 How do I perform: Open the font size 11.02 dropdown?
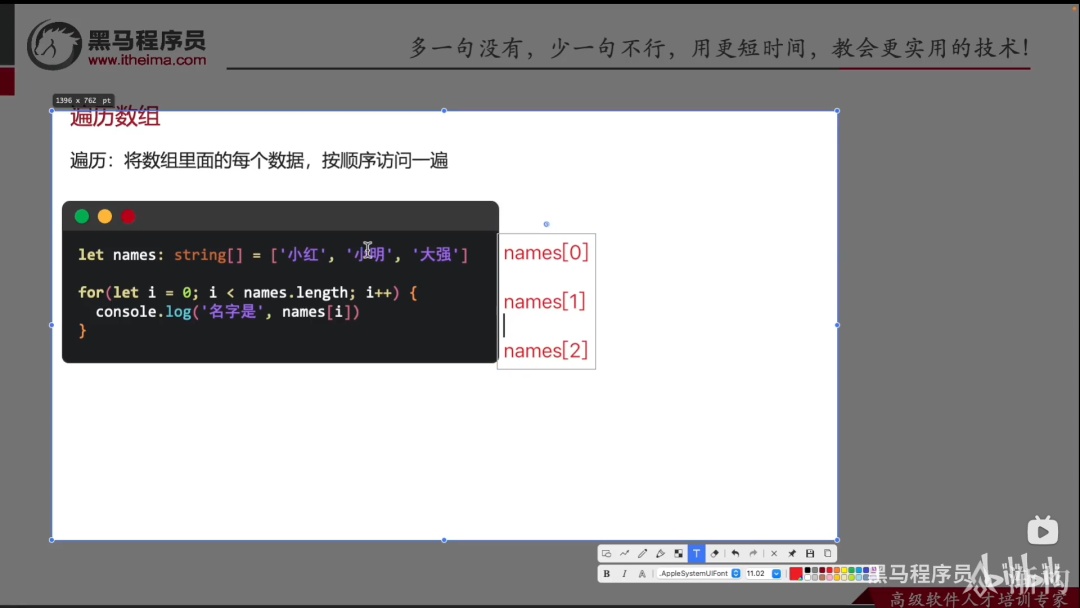click(x=763, y=574)
